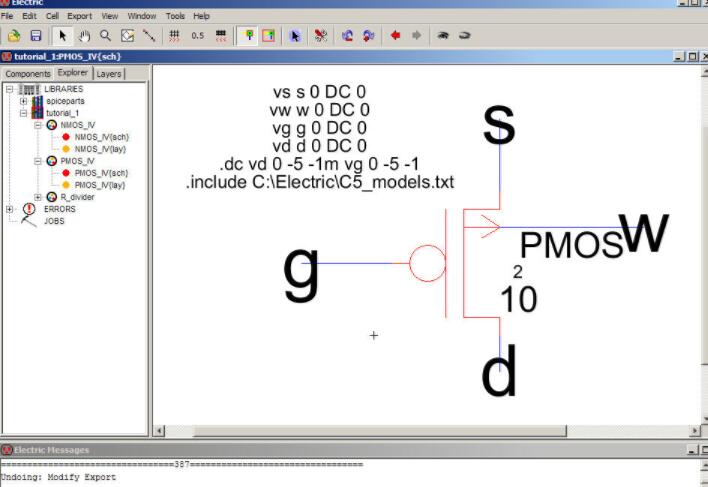Select the Zoom magnifier tool

coord(106,35)
